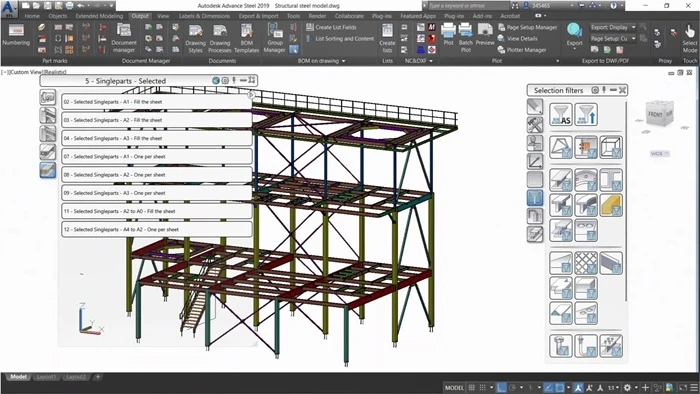
Task: Click the Undo arrow in the quick access toolbar
Action: 81,6
